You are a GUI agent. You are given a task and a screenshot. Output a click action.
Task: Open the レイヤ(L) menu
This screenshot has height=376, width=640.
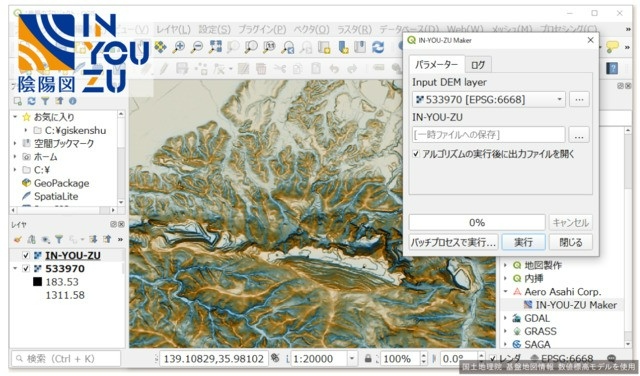(x=173, y=29)
